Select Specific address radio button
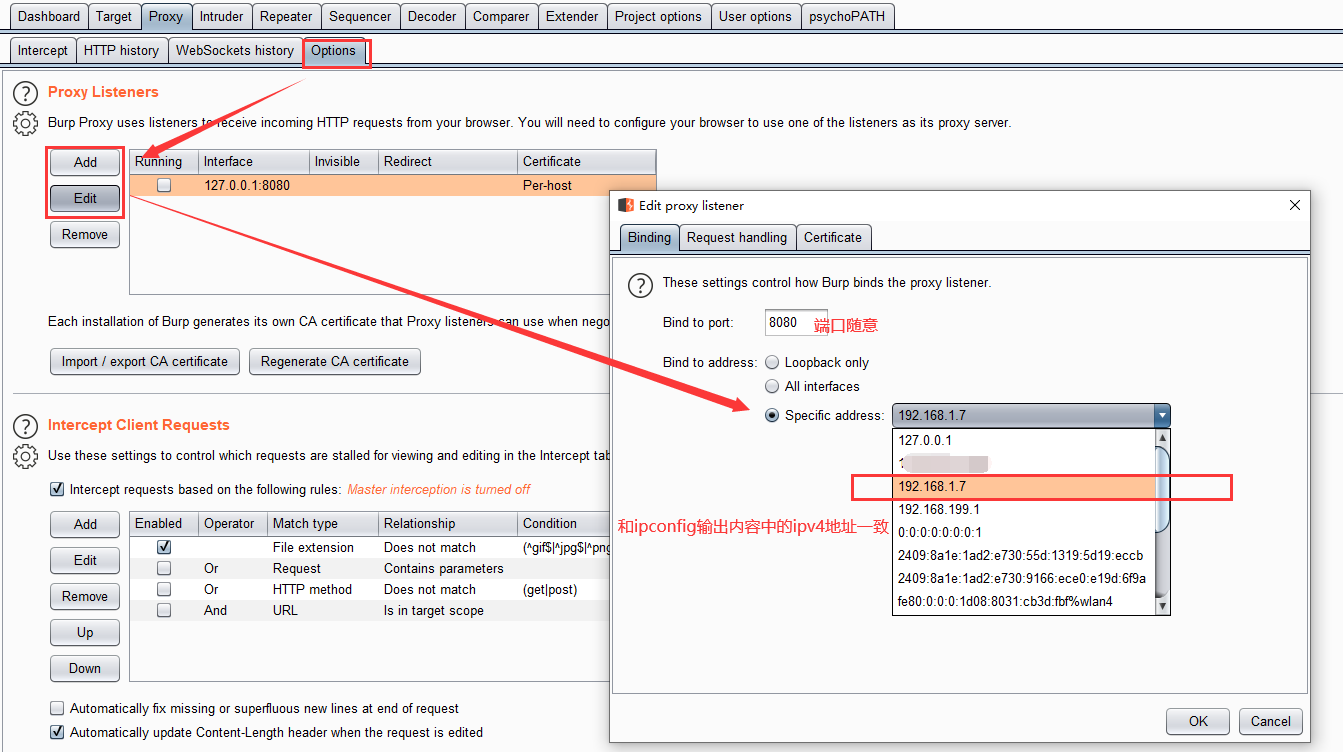 tap(772, 415)
